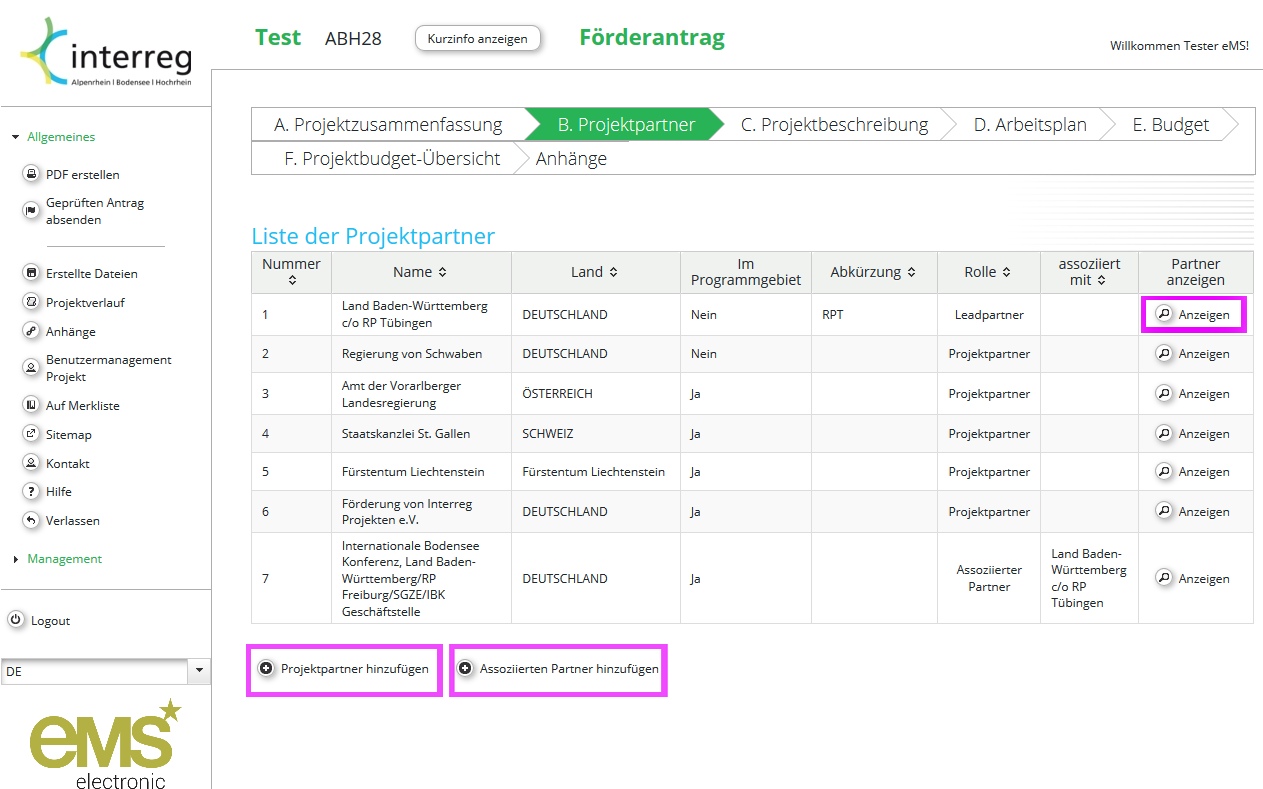Click the Projektverlauf history icon
Viewport: 1263px width, 789px height.
(31, 302)
